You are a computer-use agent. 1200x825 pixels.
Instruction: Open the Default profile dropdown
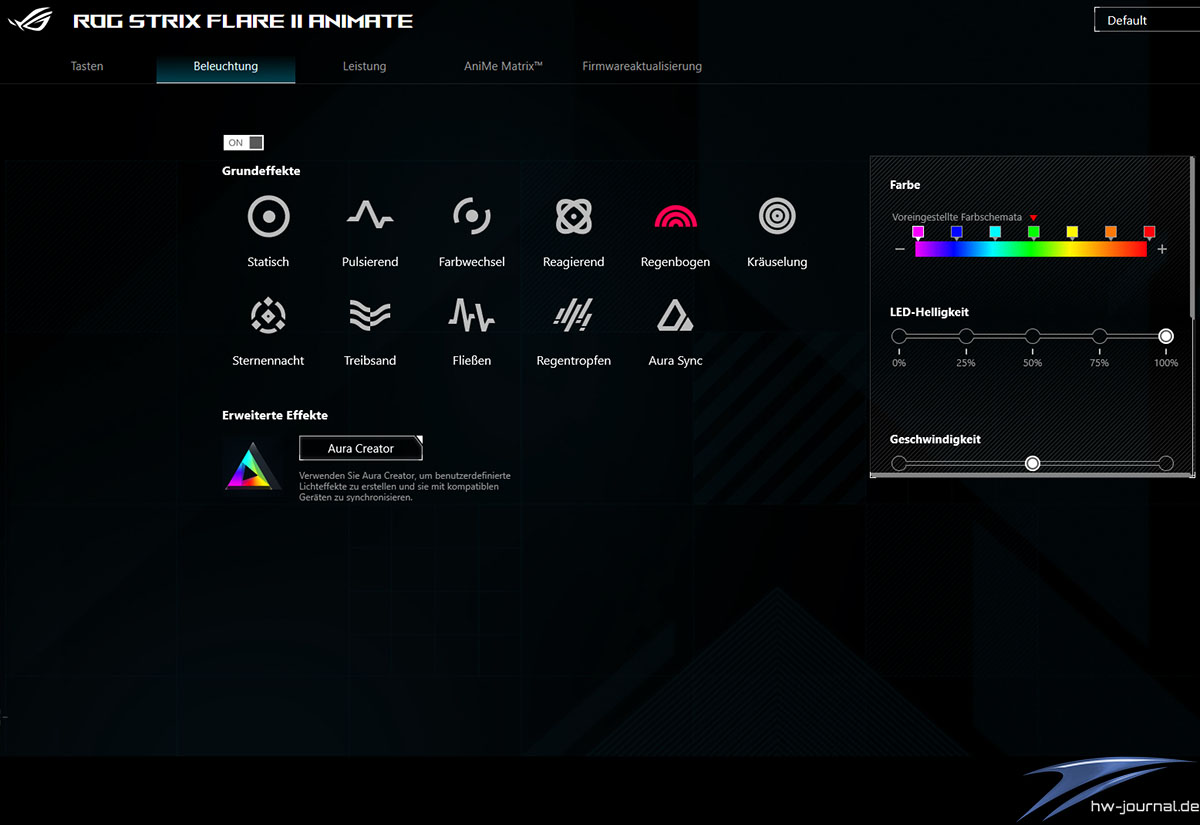[x=1147, y=20]
